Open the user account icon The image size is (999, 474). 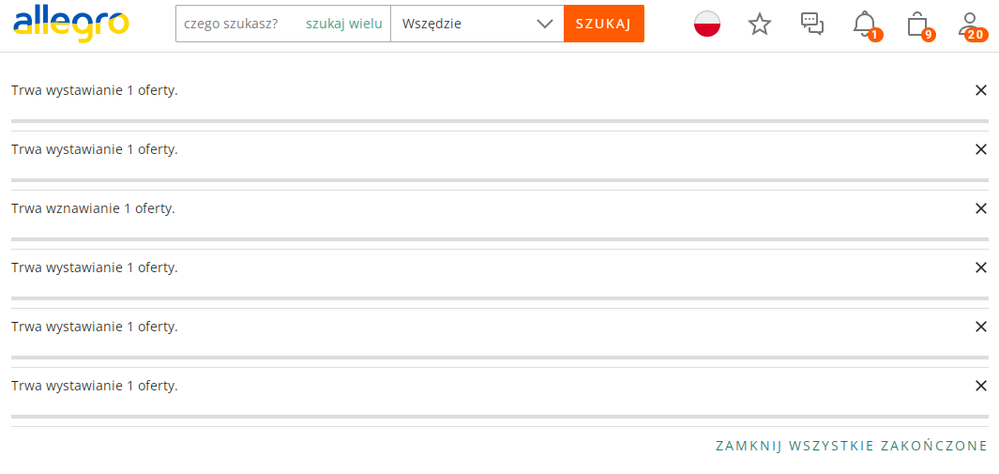[x=968, y=24]
